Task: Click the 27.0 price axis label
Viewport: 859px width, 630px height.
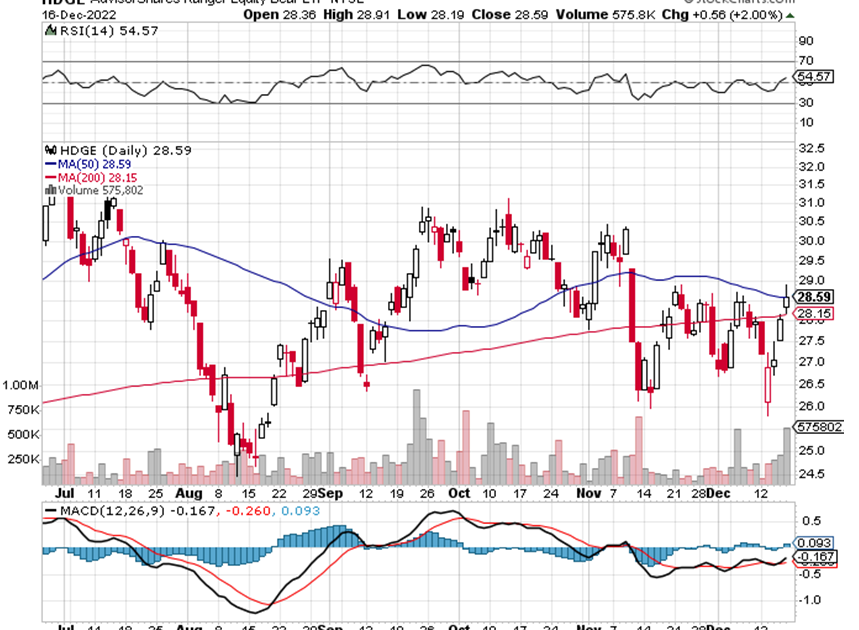Action: coord(811,362)
